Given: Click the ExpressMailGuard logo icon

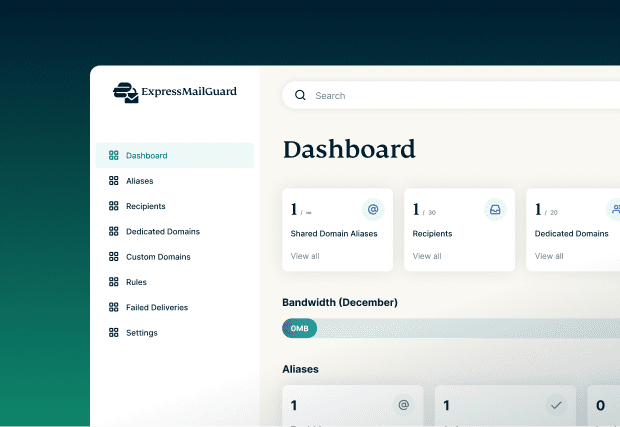Looking at the screenshot, I should tap(126, 92).
